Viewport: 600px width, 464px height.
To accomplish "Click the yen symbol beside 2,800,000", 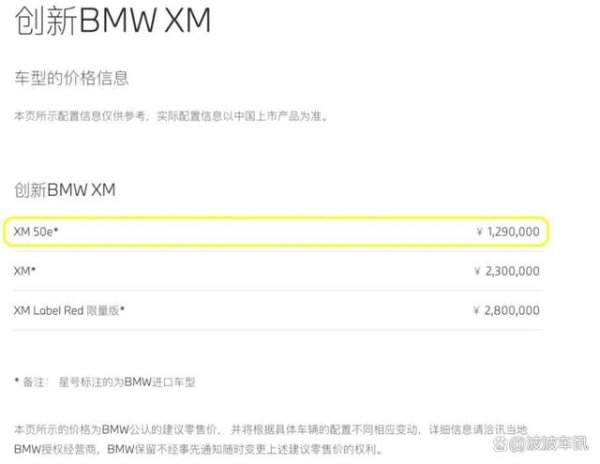I will click(x=476, y=310).
